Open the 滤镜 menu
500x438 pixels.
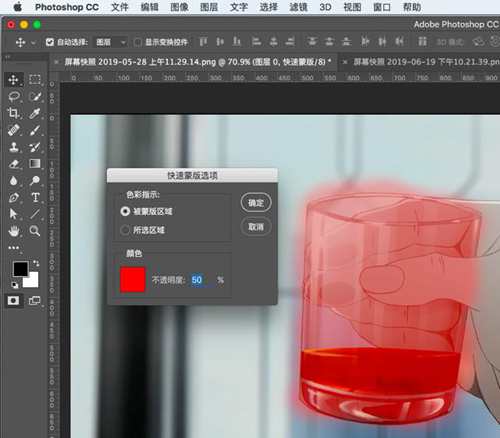(x=298, y=7)
